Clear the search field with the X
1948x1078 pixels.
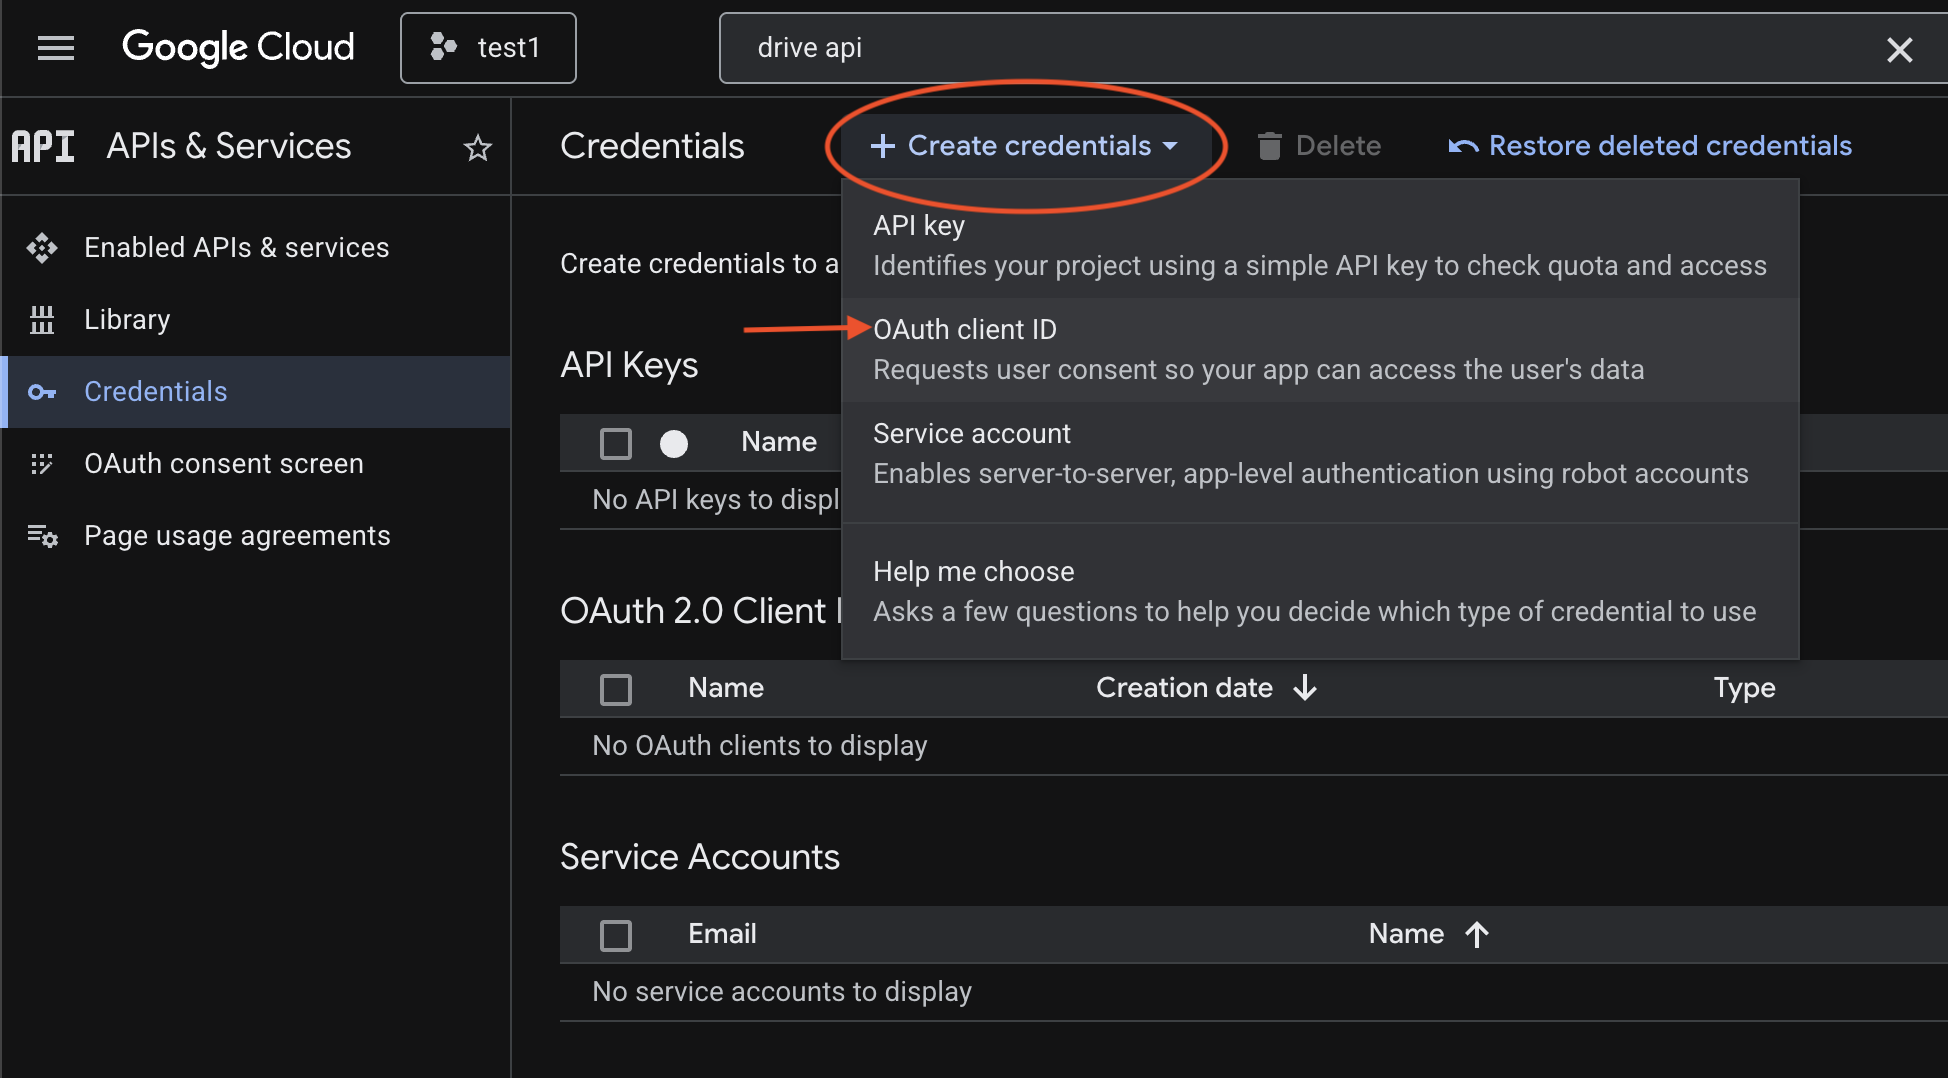(1899, 48)
